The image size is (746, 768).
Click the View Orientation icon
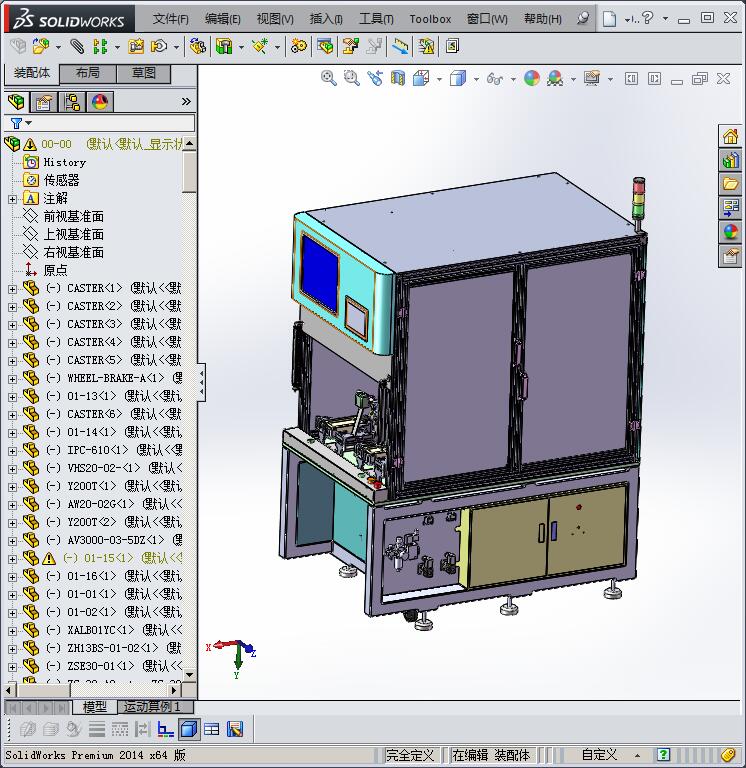coord(421,78)
